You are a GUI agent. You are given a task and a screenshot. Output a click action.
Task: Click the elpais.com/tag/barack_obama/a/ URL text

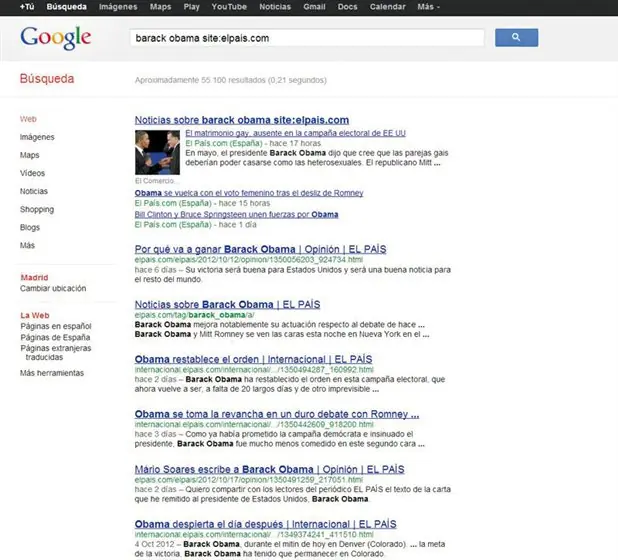pyautogui.click(x=194, y=315)
